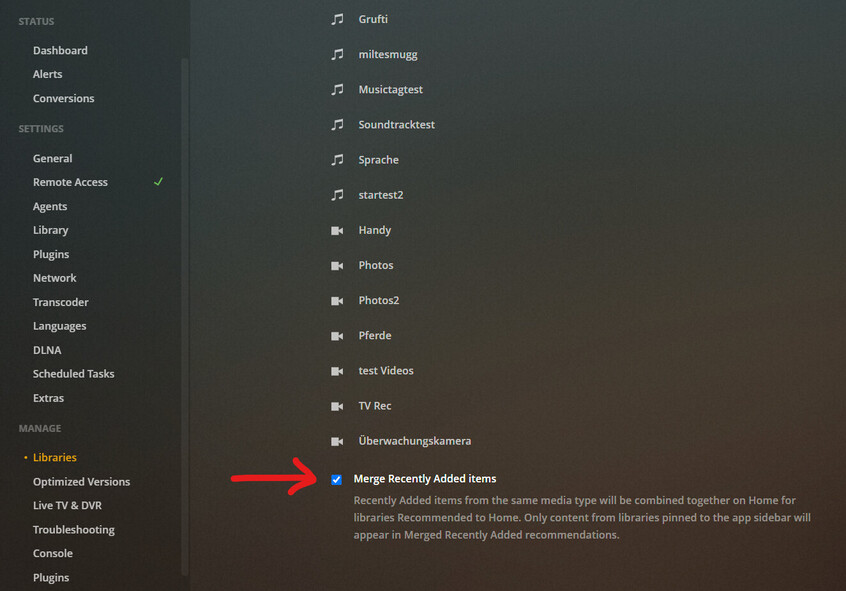The height and width of the screenshot is (591, 846).
Task: Click the video camera icon beside Handy
Action: tap(337, 230)
